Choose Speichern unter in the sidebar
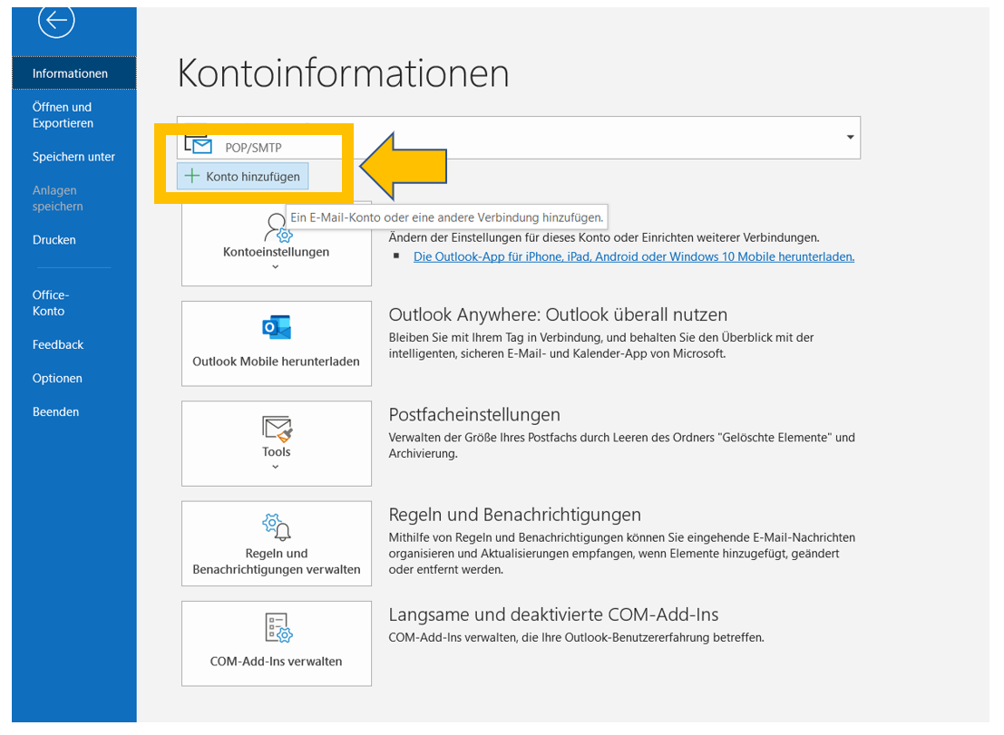 tap(74, 157)
